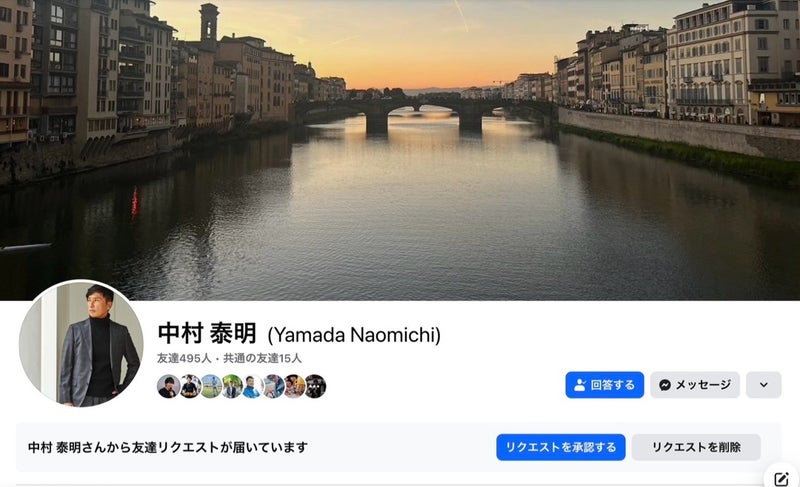Open the 共通の友達15人 mutual friends link
This screenshot has height=487, width=800.
pyautogui.click(x=262, y=358)
